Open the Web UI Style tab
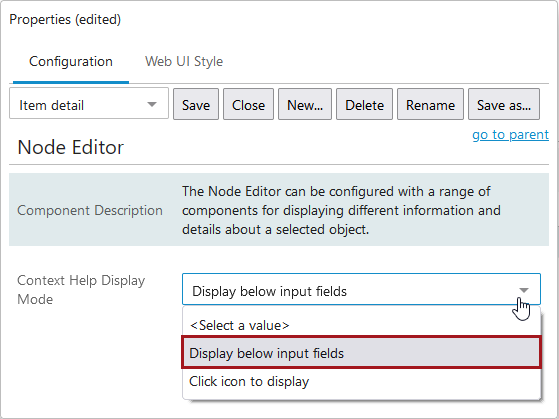559x419 pixels. click(184, 62)
